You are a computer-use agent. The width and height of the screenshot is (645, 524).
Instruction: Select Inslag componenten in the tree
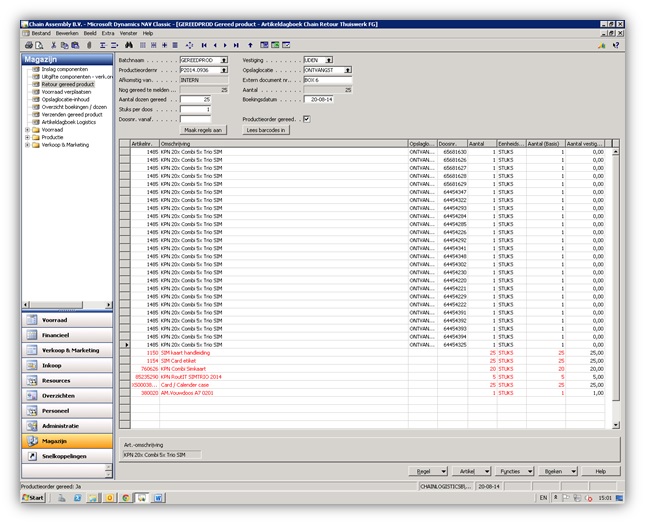coord(65,69)
